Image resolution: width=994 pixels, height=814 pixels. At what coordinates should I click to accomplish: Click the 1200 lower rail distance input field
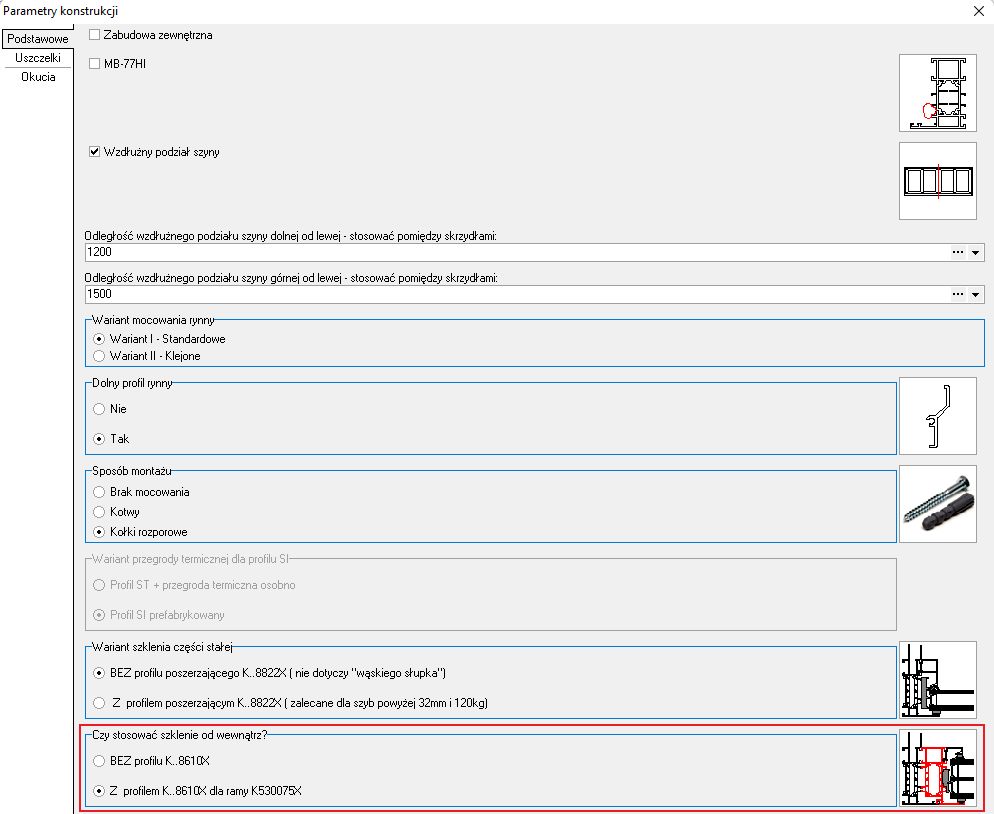point(500,253)
